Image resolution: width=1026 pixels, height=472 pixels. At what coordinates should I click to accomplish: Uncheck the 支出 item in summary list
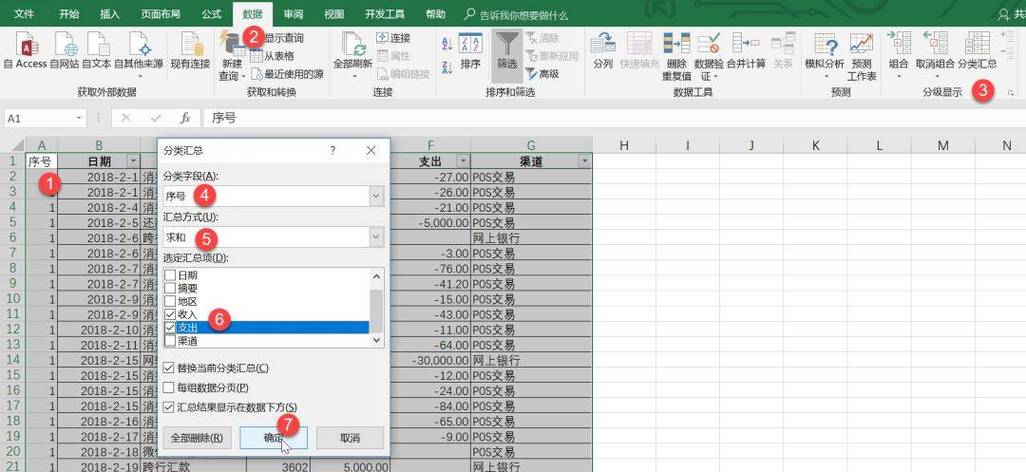tap(170, 327)
